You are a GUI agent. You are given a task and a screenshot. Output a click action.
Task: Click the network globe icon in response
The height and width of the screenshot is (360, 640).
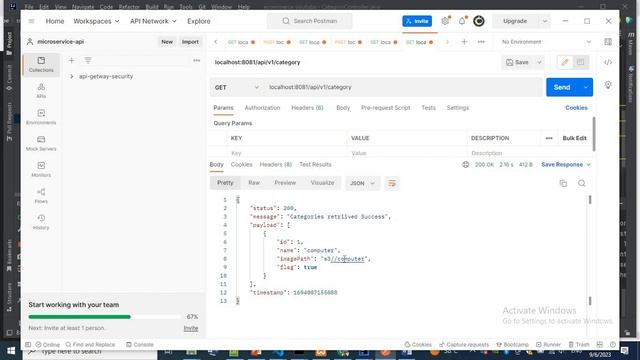click(x=465, y=164)
